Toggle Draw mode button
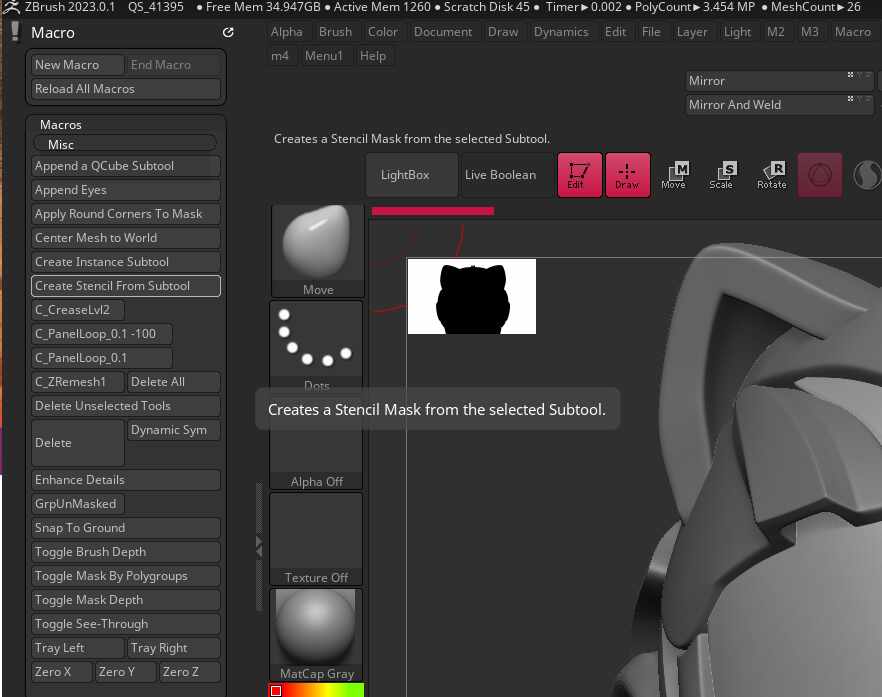This screenshot has width=882, height=697. (628, 175)
